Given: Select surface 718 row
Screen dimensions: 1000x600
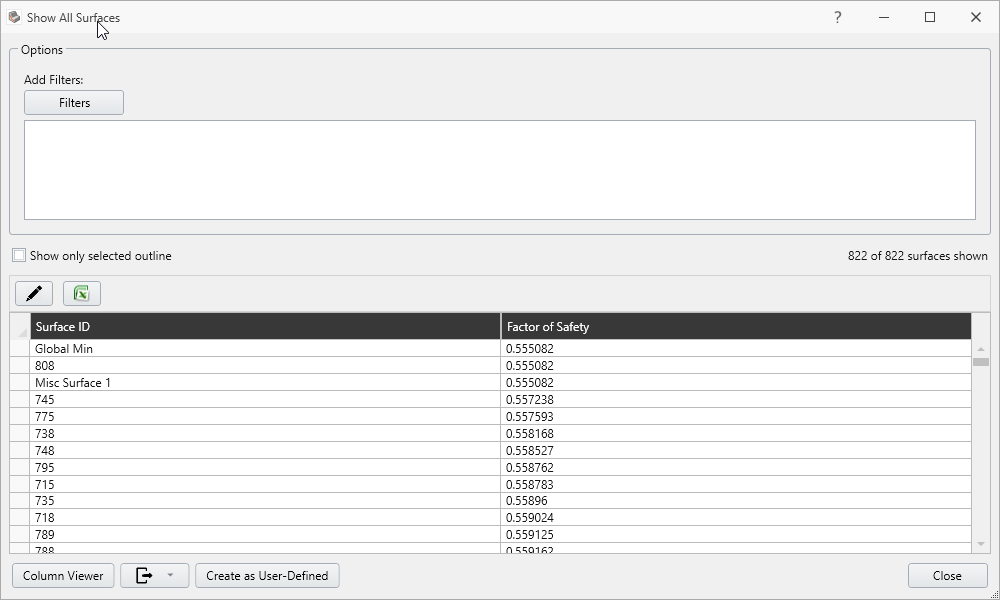Looking at the screenshot, I should click(x=490, y=518).
